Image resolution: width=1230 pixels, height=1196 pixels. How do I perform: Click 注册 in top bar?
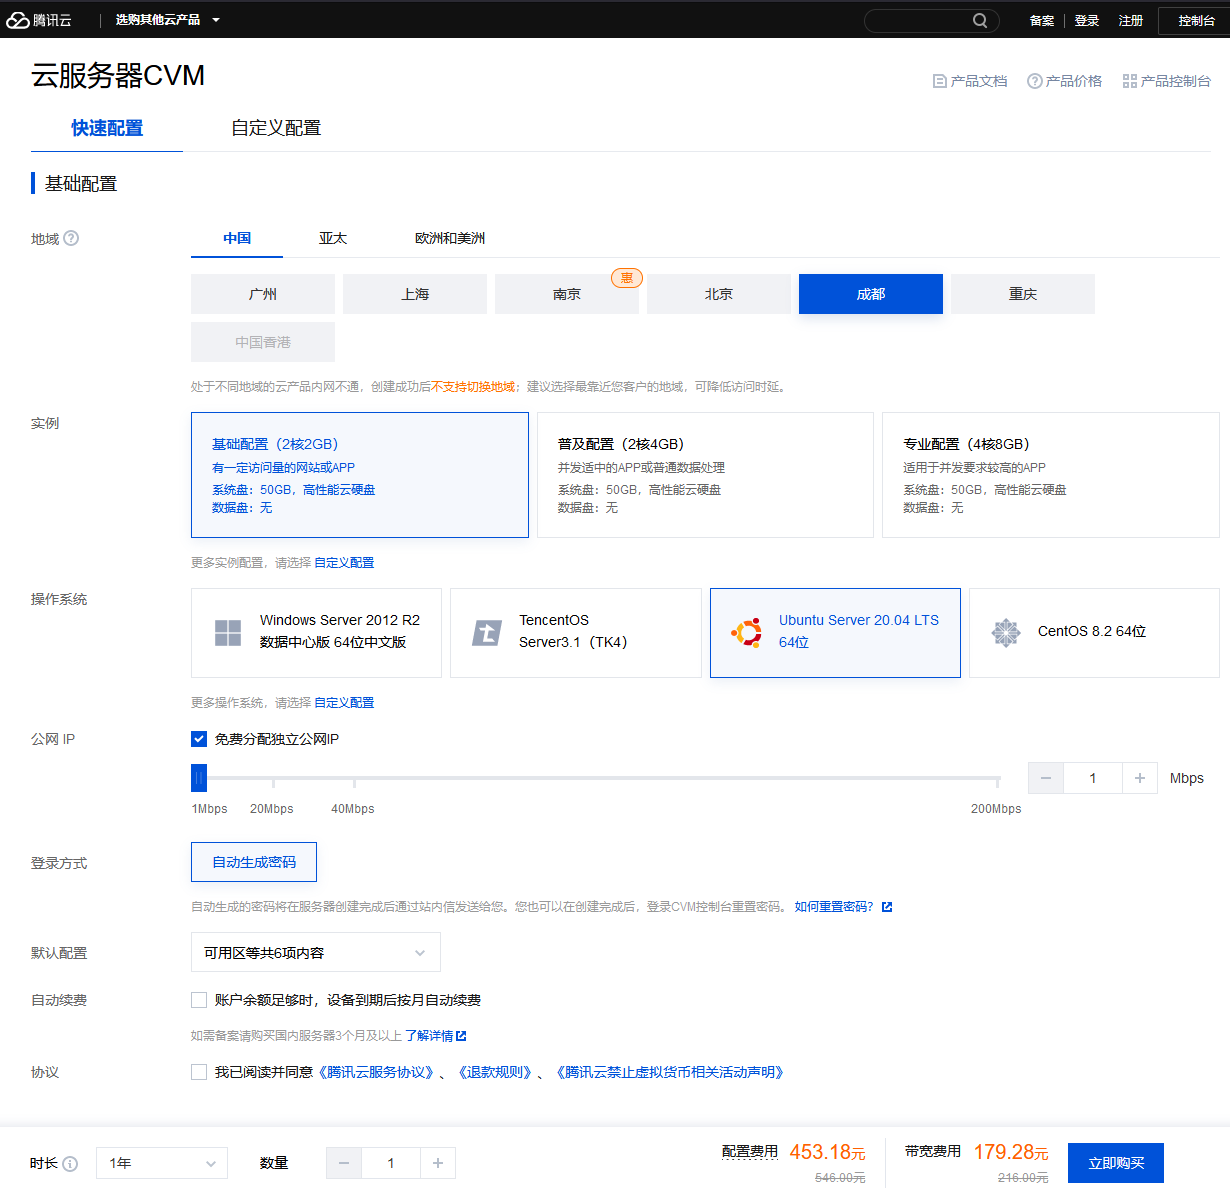point(1131,20)
